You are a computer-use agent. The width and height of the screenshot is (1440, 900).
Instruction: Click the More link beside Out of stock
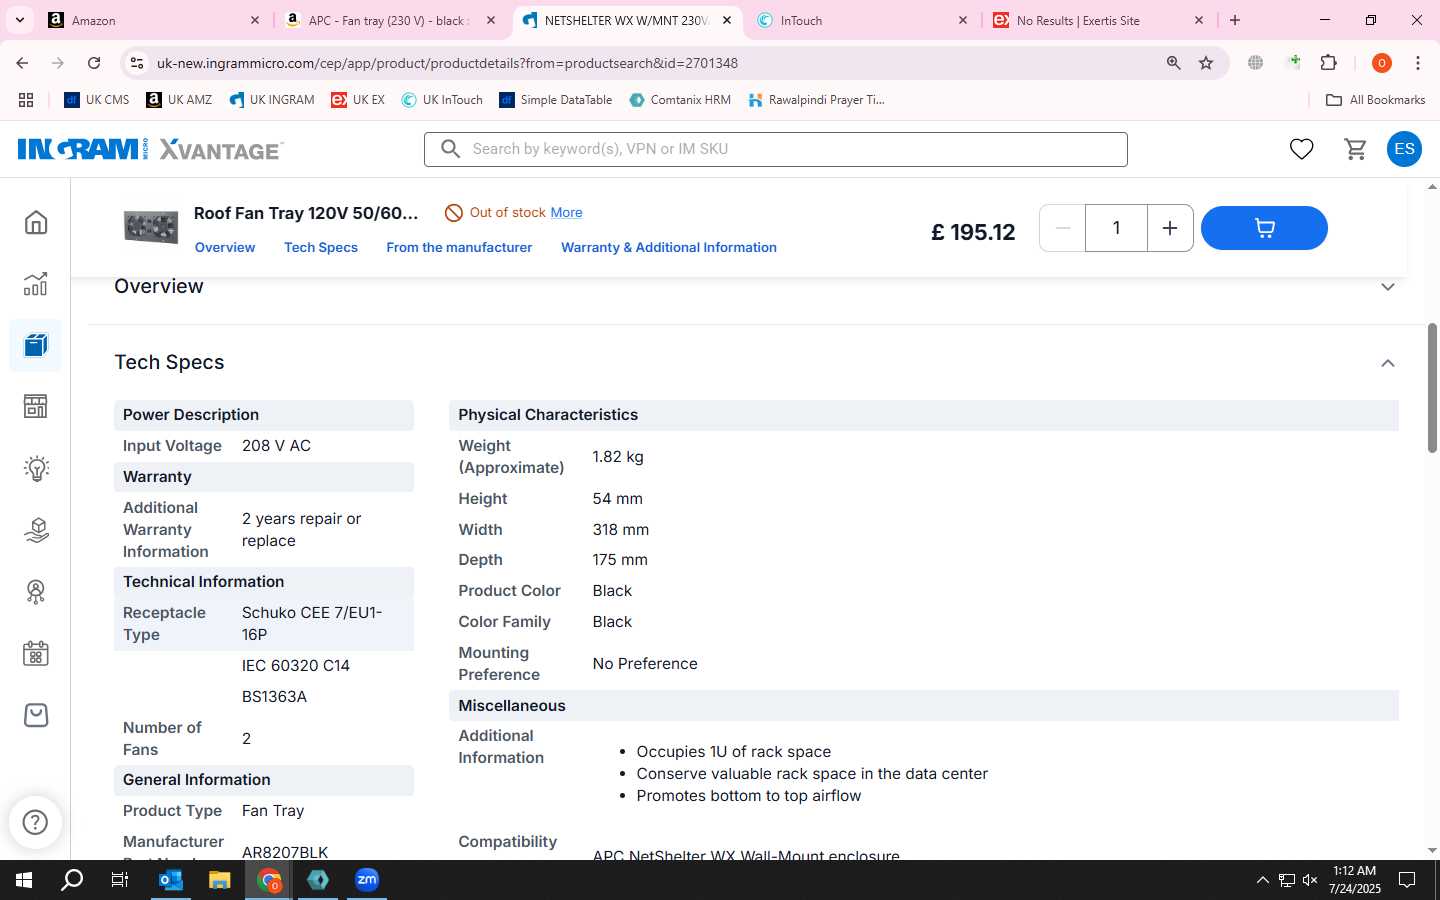pyautogui.click(x=566, y=212)
